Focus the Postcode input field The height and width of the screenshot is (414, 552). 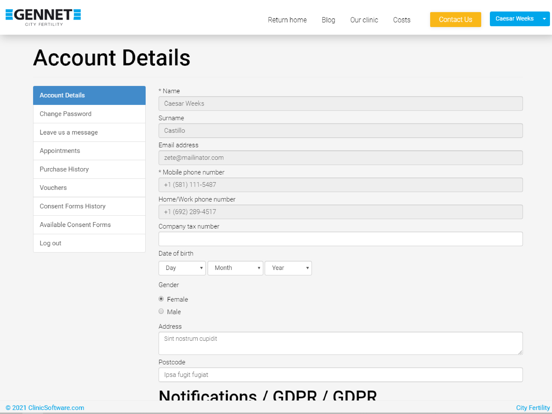click(340, 375)
